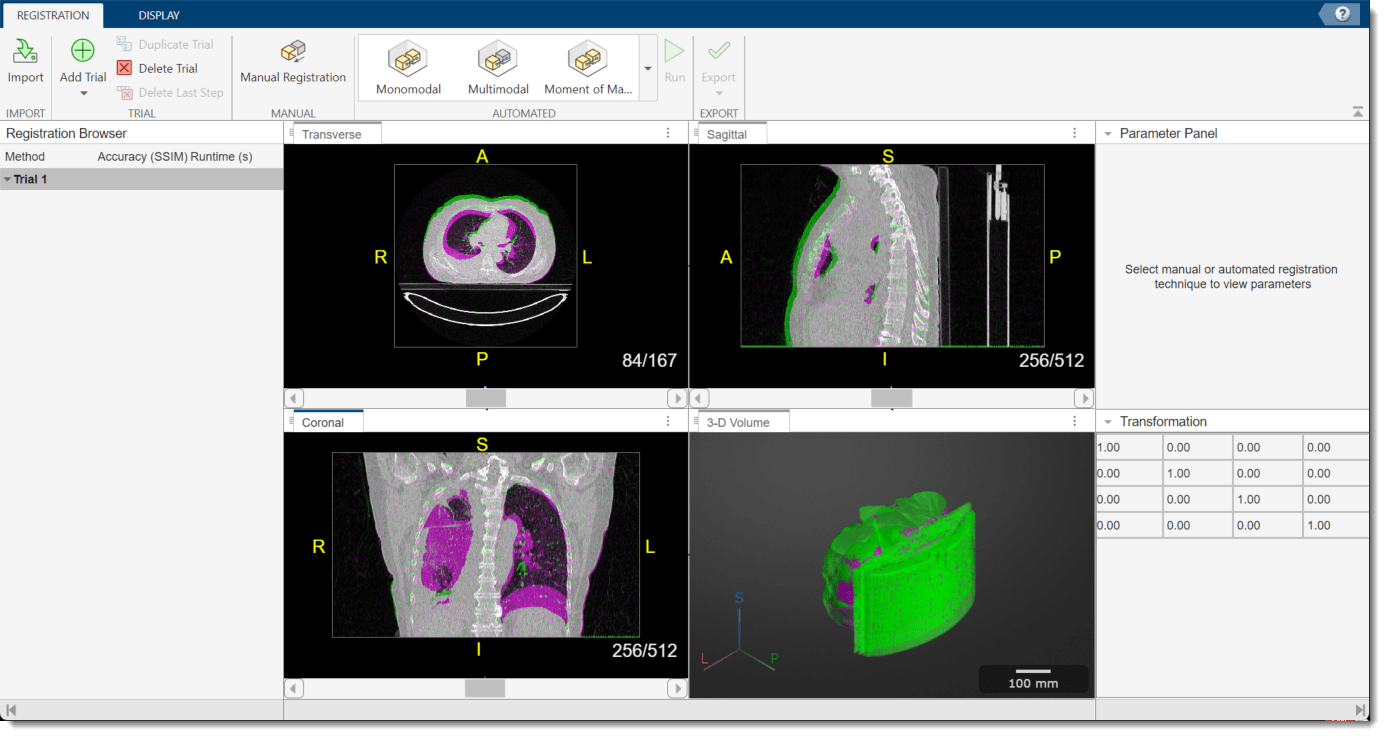The width and height of the screenshot is (1385, 736).
Task: Step the Transverse slice scrollbar right
Action: coord(677,398)
